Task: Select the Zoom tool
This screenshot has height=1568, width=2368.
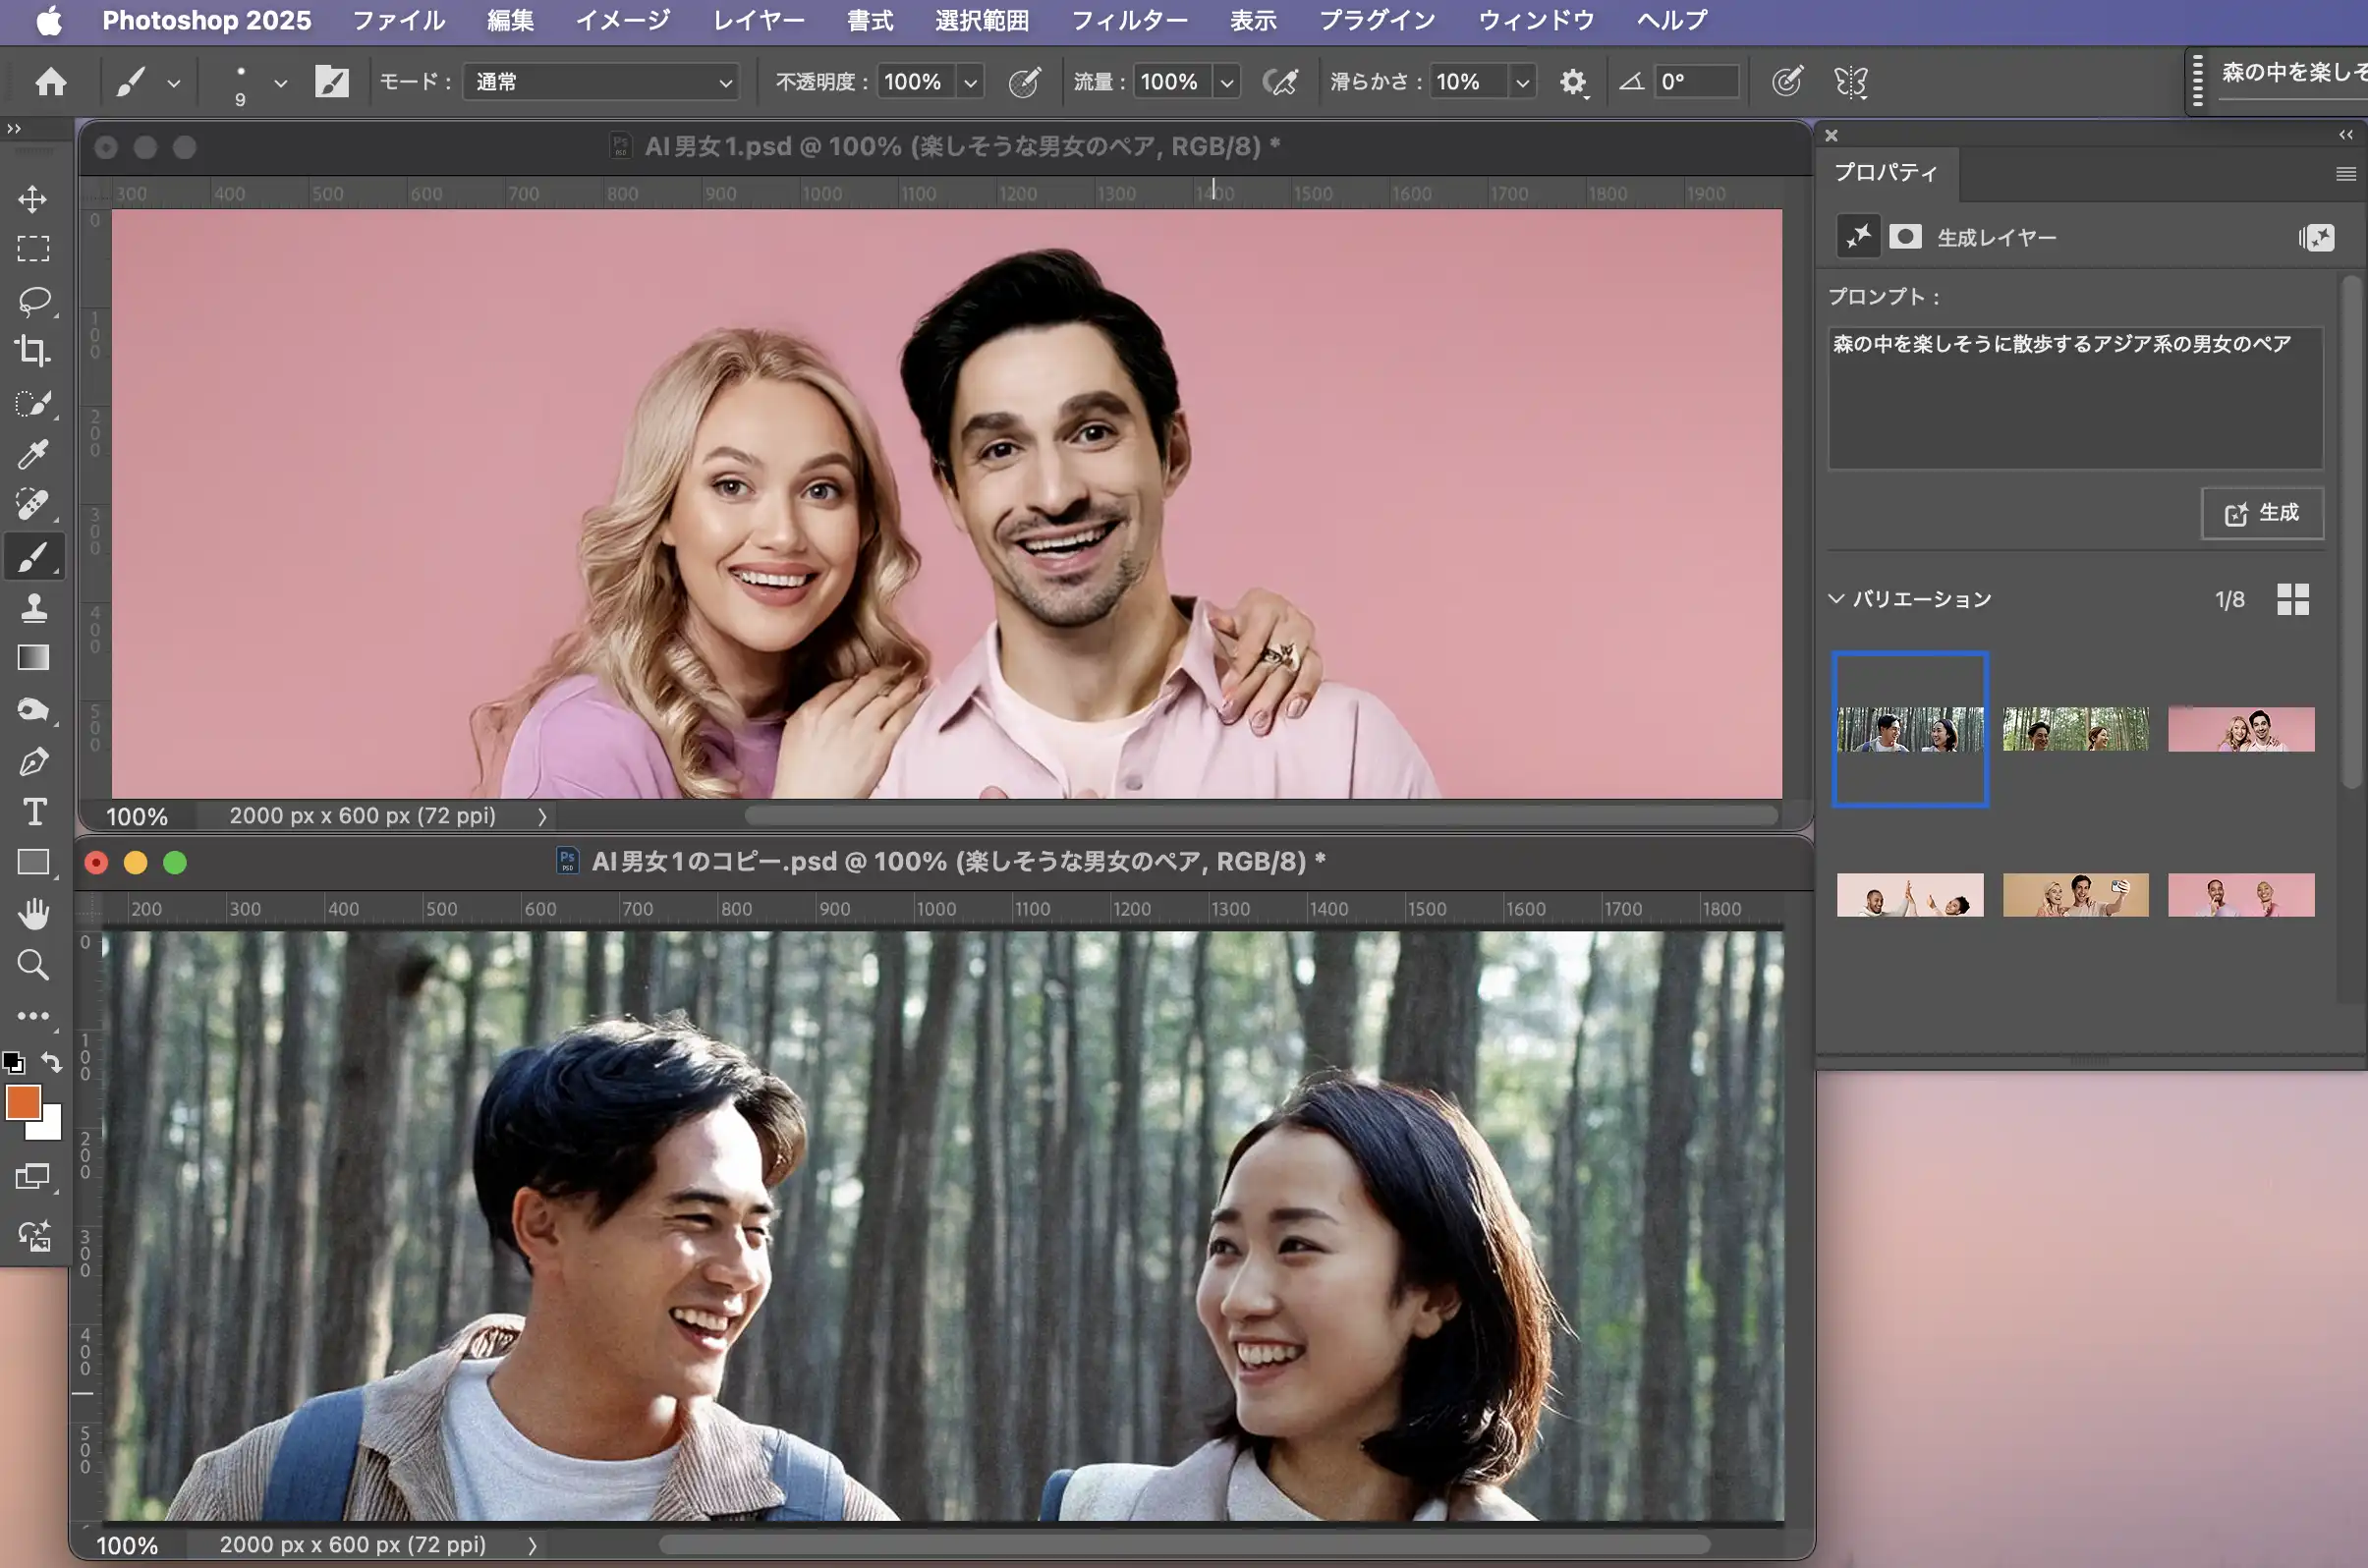Action: click(33, 965)
